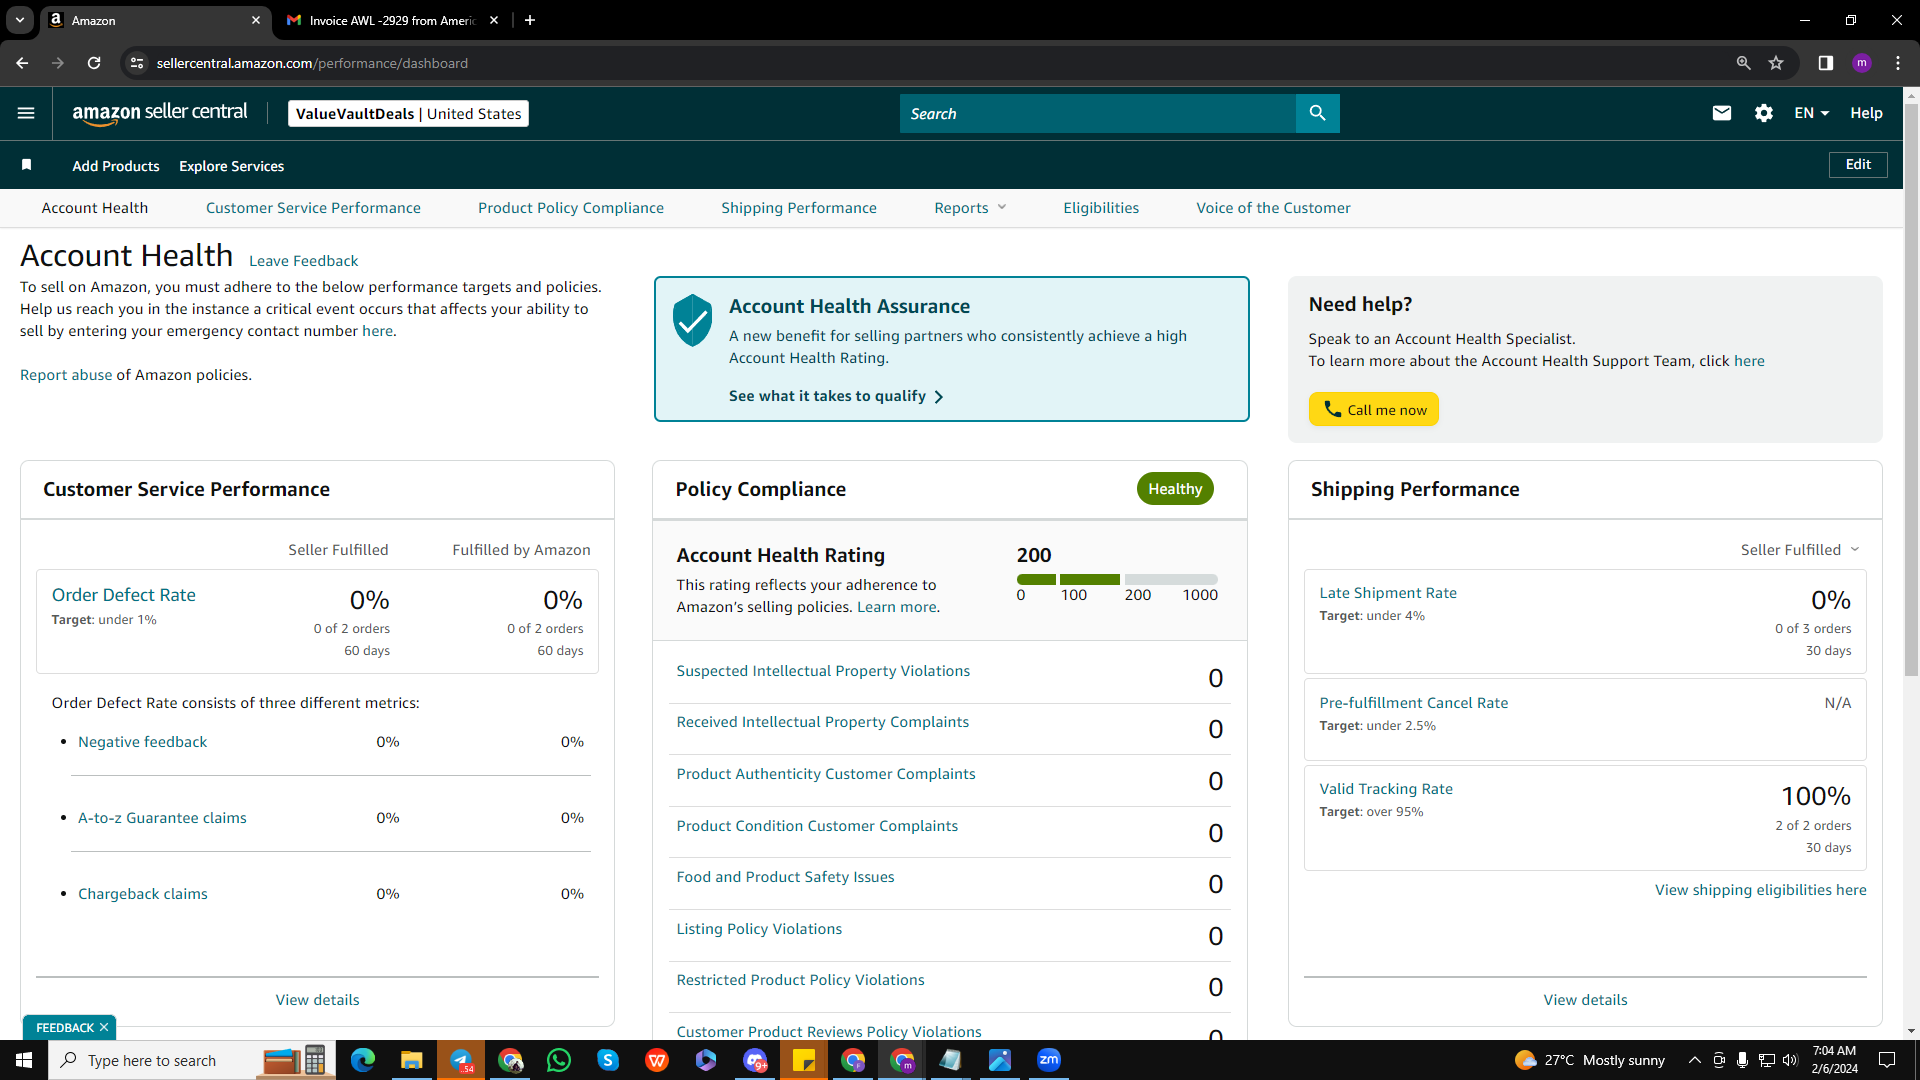Open Skype from the taskbar
The image size is (1920, 1080).
click(x=608, y=1060)
